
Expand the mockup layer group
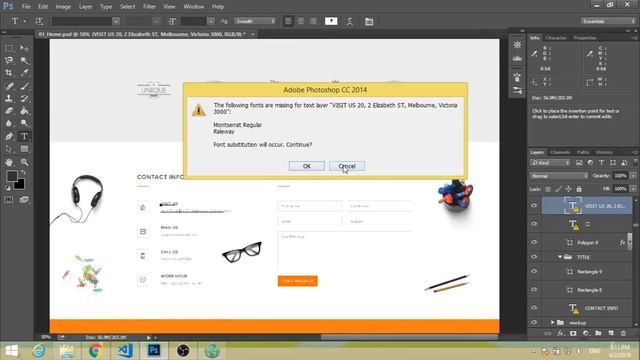point(552,322)
